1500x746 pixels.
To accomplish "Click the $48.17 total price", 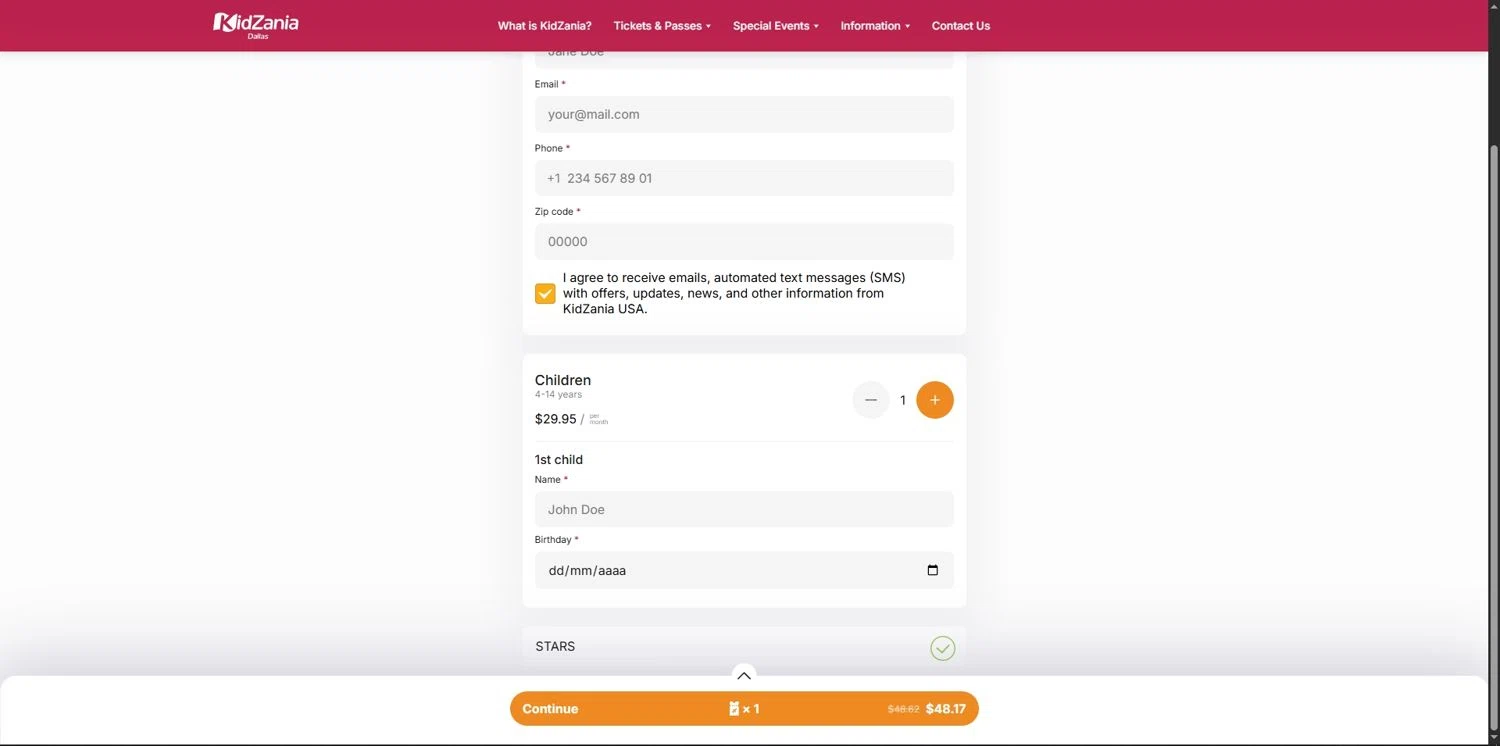I will 946,709.
